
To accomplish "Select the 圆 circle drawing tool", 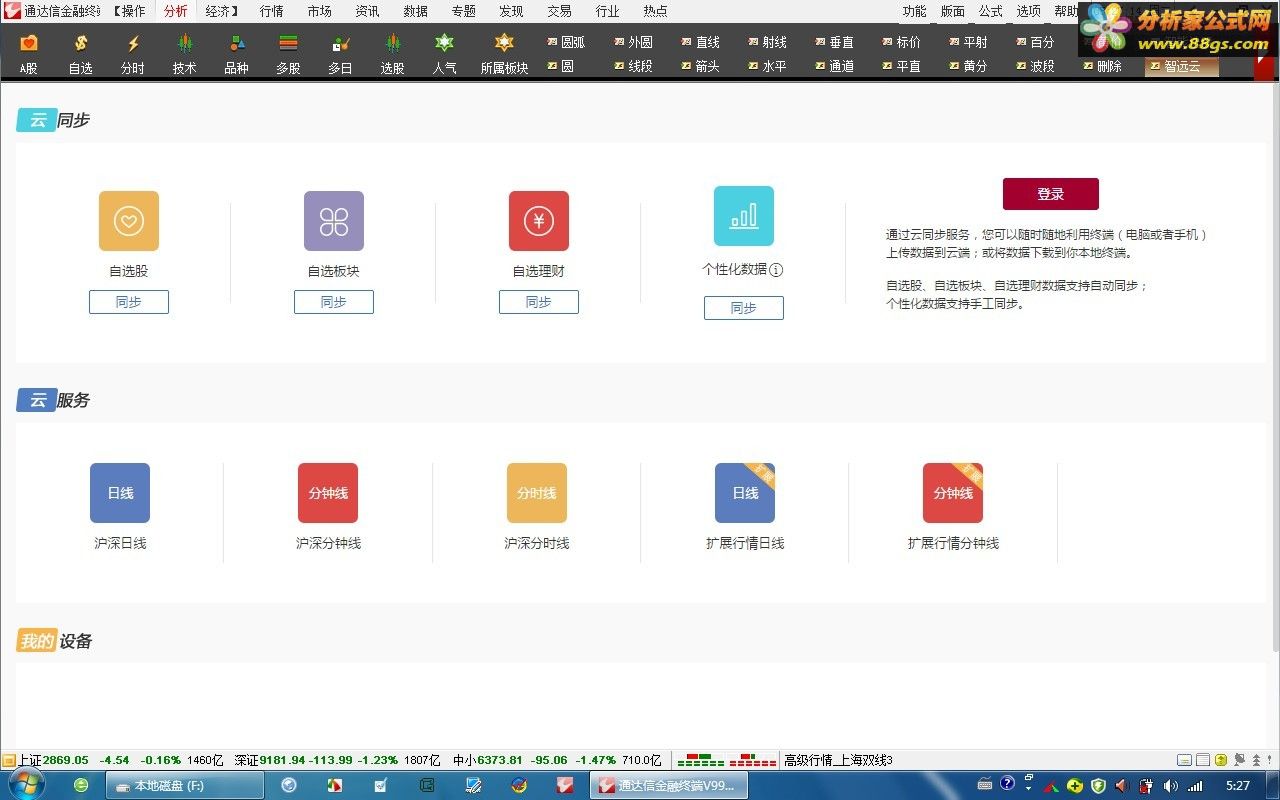I will (x=560, y=66).
